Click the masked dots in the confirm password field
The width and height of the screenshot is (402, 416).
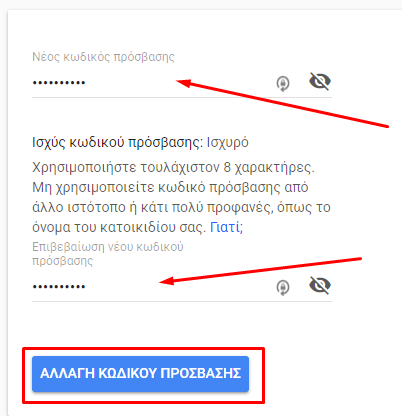[59, 286]
